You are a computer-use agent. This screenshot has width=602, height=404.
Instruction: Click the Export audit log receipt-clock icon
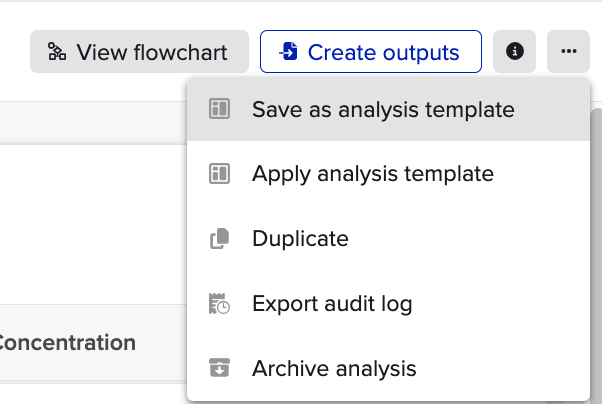tap(220, 303)
